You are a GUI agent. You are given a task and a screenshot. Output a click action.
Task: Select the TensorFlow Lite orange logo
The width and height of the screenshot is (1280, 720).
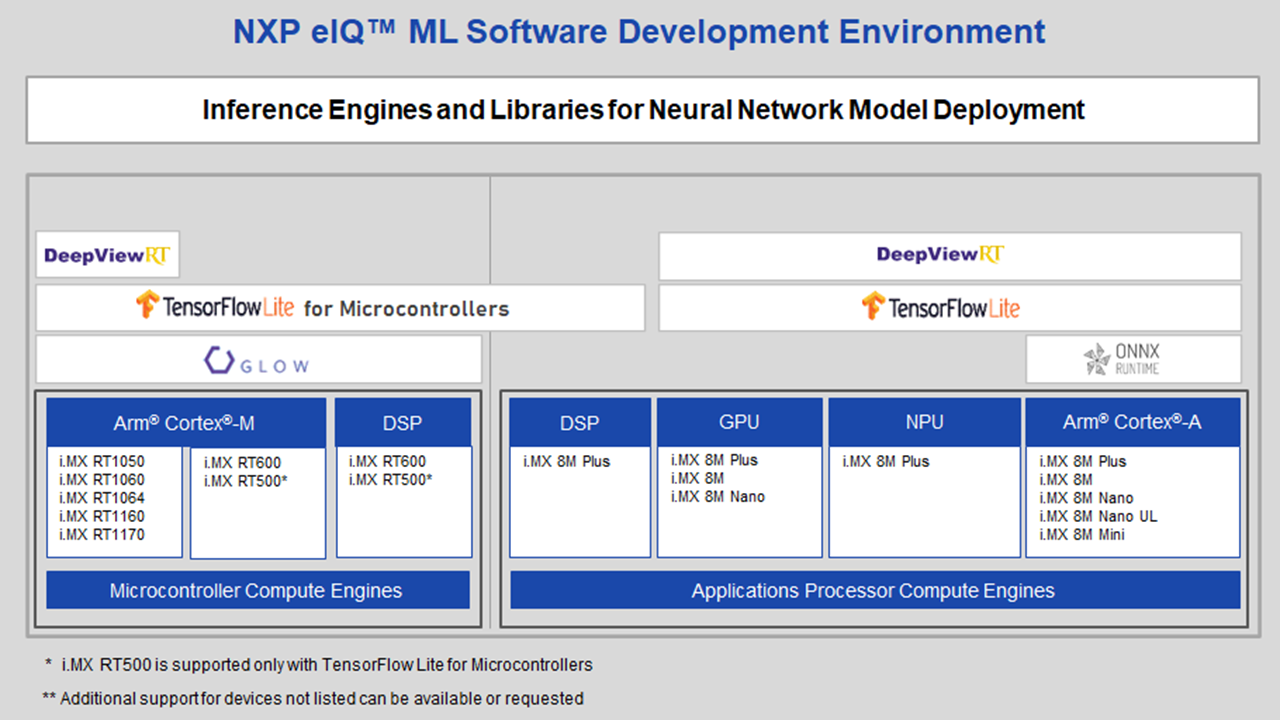[x=940, y=307]
